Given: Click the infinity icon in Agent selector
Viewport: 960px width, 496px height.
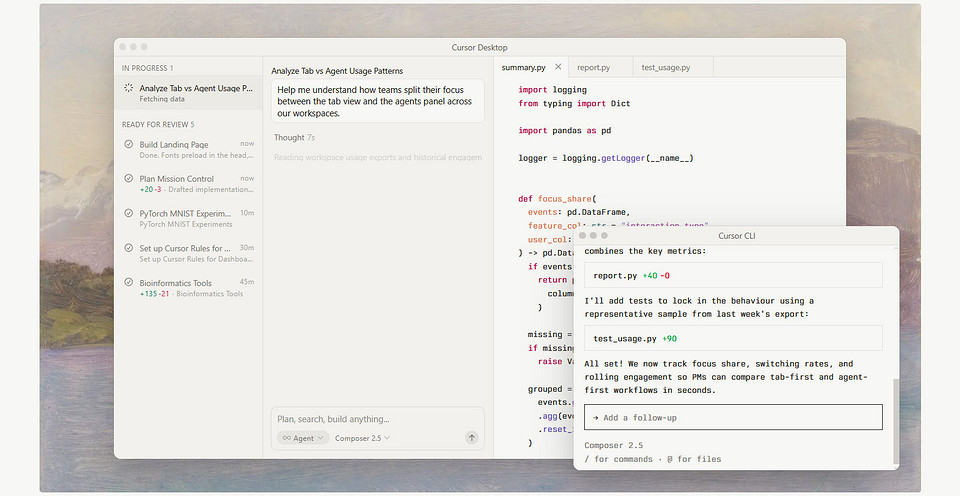Looking at the screenshot, I should pyautogui.click(x=287, y=438).
